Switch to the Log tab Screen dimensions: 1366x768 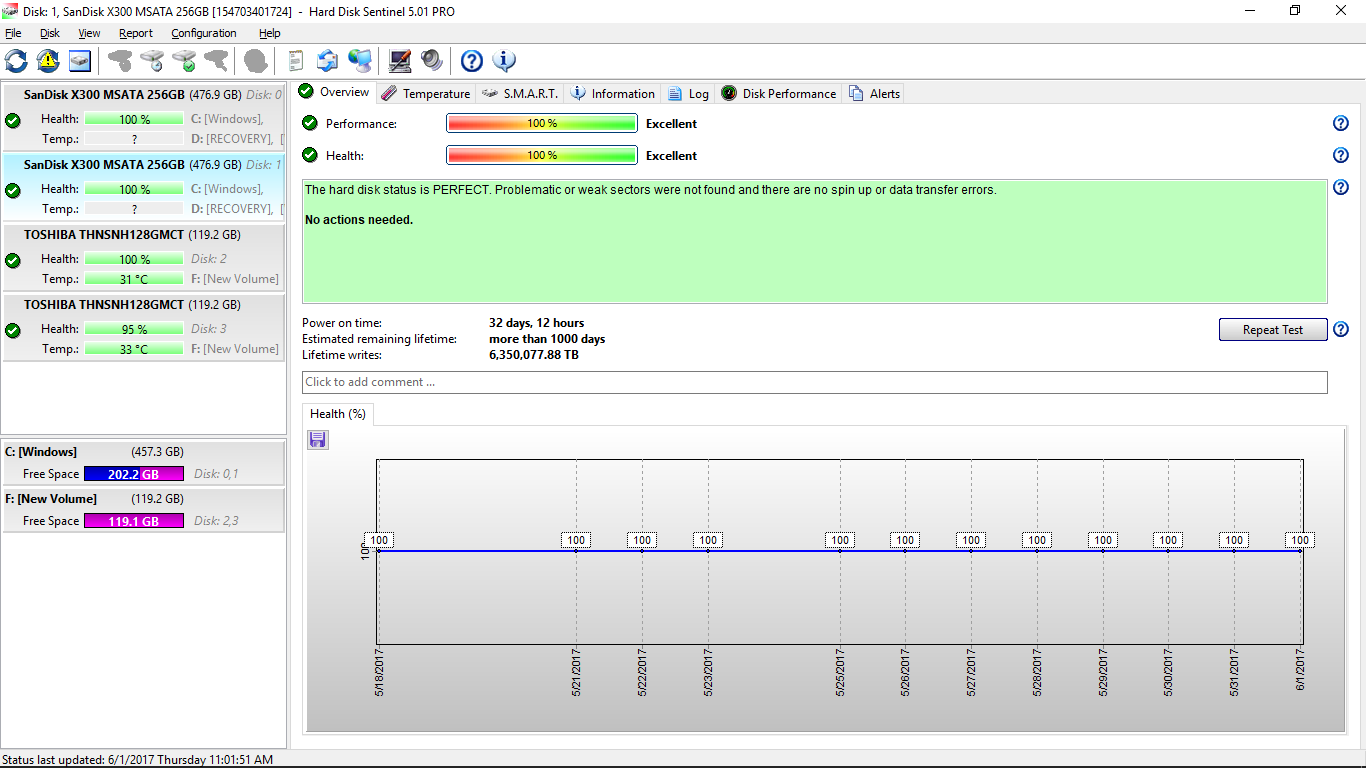coord(689,93)
